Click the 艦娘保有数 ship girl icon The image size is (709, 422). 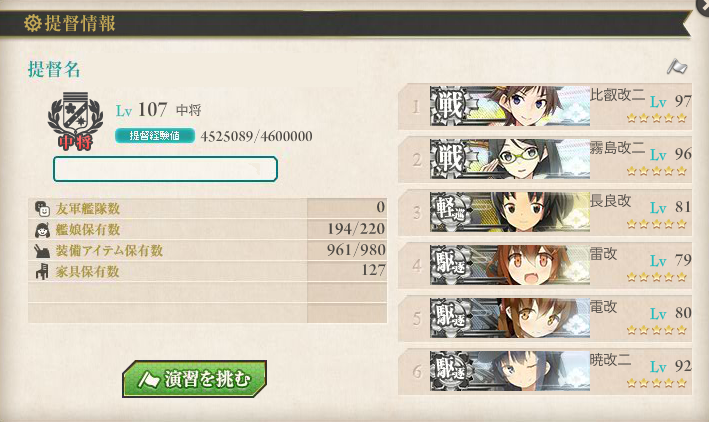point(42,230)
